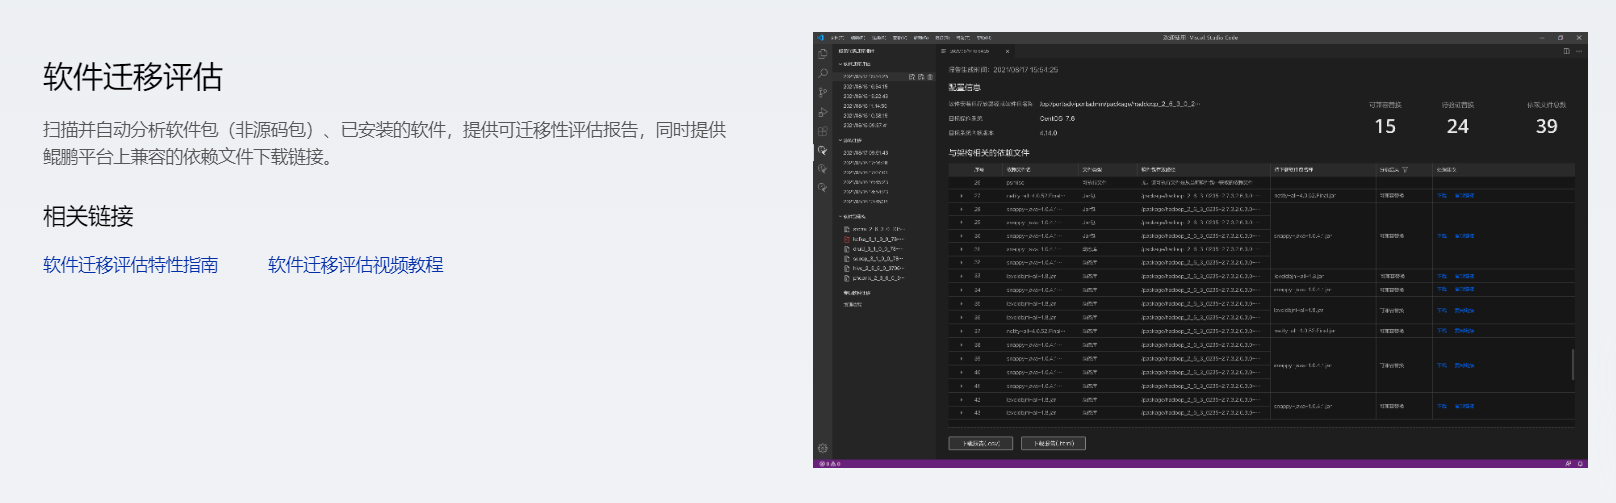1616x503 pixels.
Task: Click the 软件迁移评估 page heading
Action: coord(133,77)
